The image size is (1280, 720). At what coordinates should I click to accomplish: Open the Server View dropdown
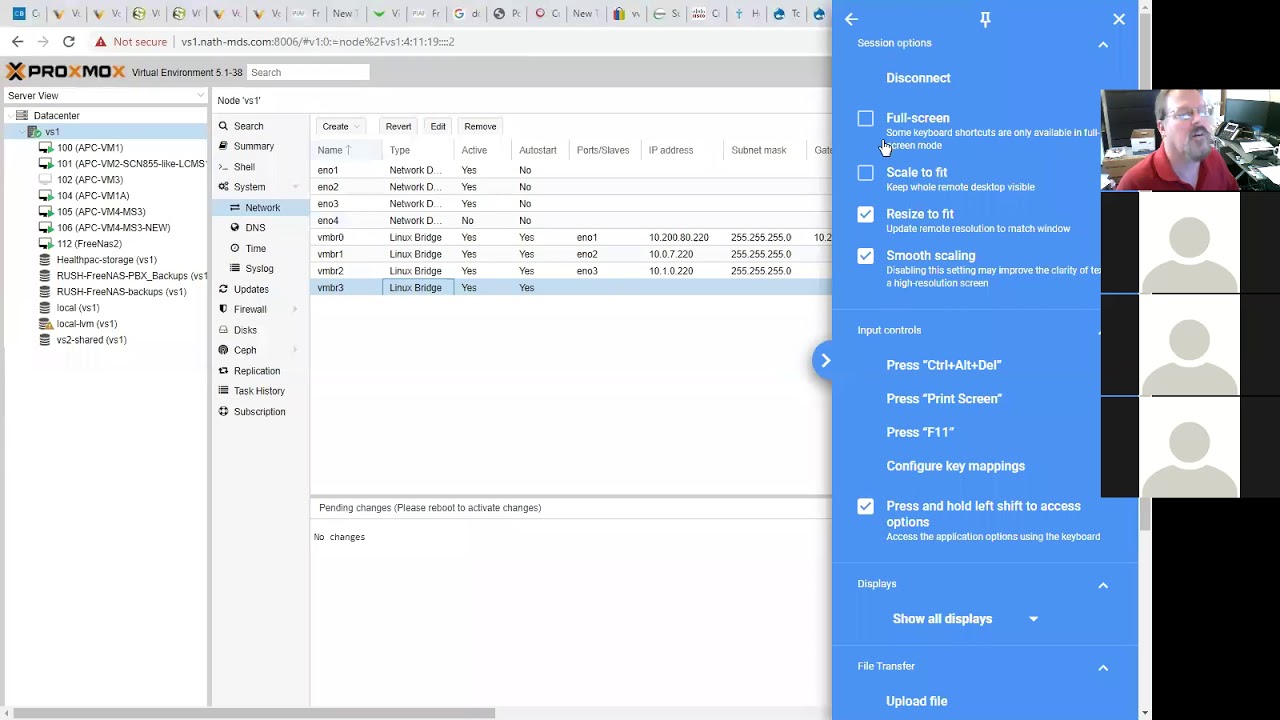[x=104, y=96]
